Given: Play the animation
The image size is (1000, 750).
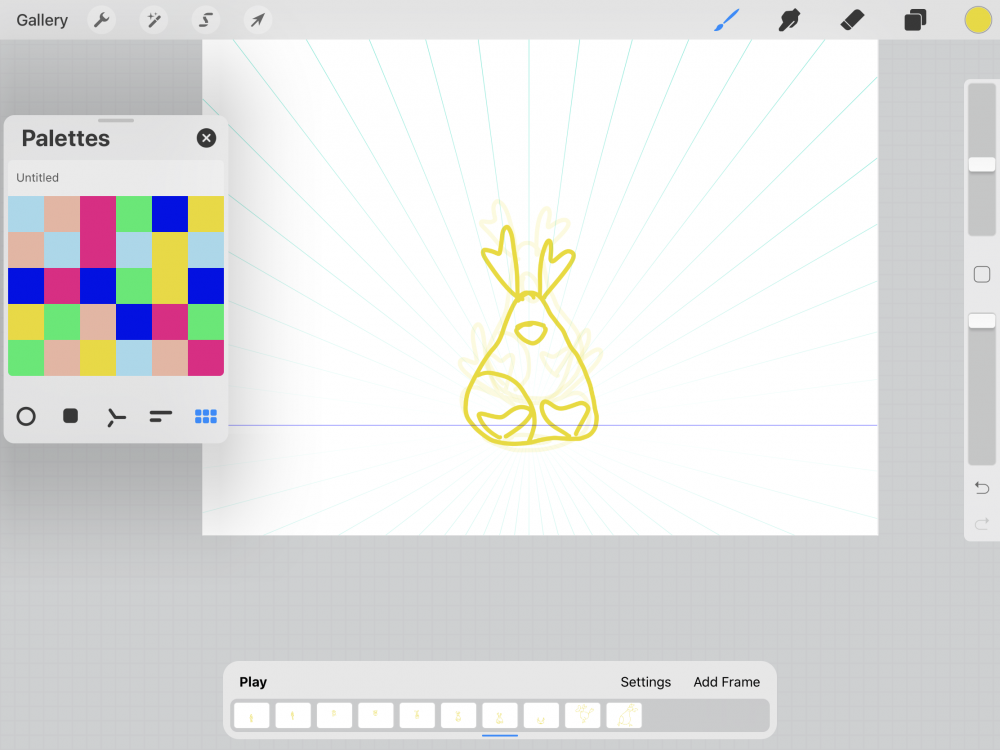Looking at the screenshot, I should click(x=253, y=682).
